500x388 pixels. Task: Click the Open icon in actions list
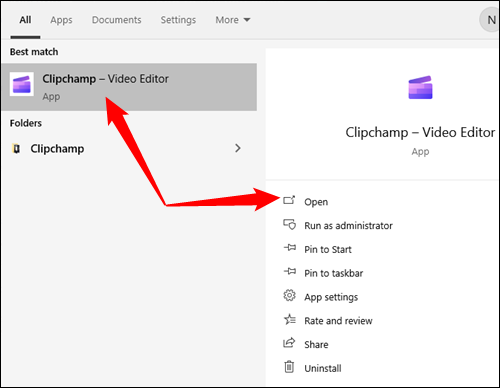(x=289, y=200)
